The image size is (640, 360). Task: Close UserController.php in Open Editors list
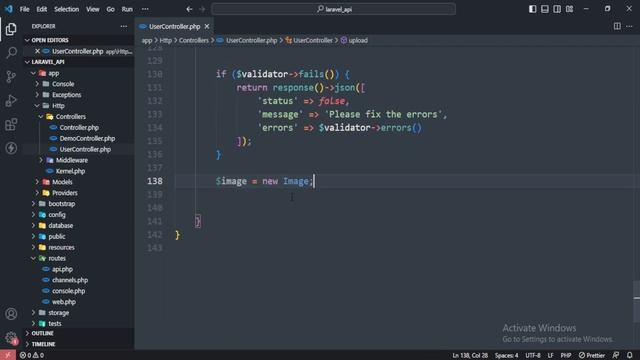pos(38,51)
